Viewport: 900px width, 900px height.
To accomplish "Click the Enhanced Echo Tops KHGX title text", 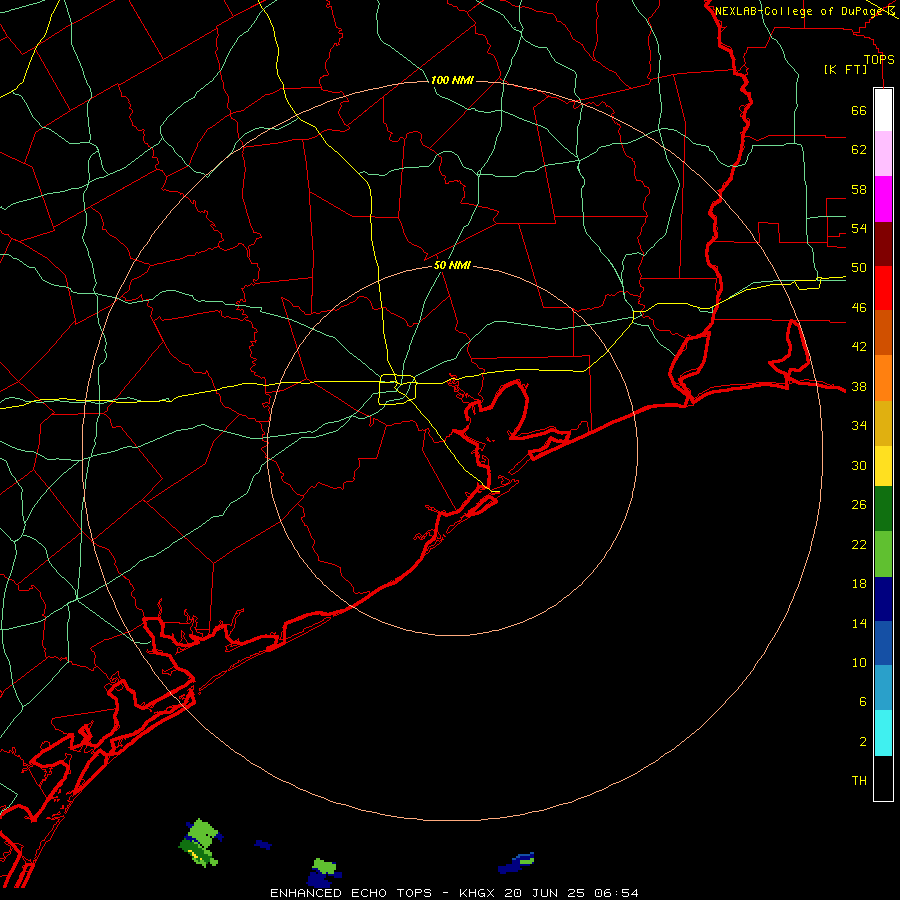I will click(454, 893).
